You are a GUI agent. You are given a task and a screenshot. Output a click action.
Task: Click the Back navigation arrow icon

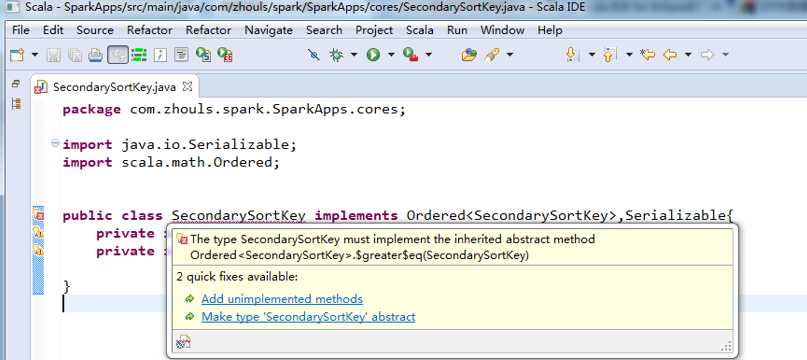click(670, 55)
